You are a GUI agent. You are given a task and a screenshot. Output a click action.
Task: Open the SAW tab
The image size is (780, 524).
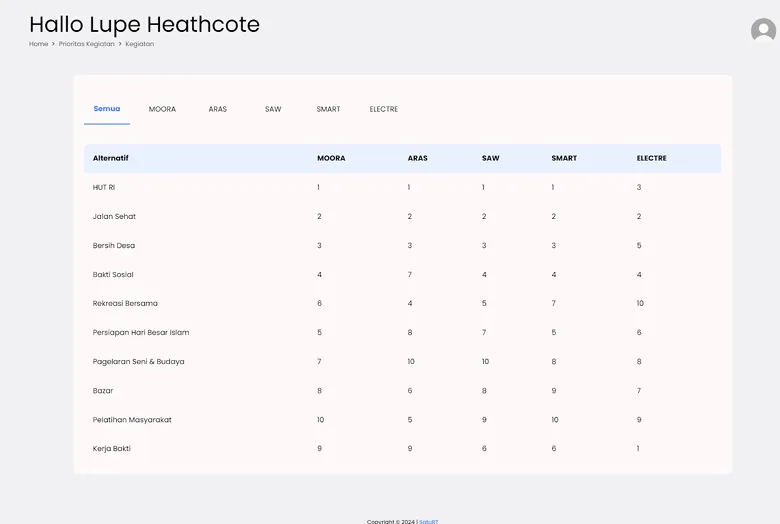(273, 109)
